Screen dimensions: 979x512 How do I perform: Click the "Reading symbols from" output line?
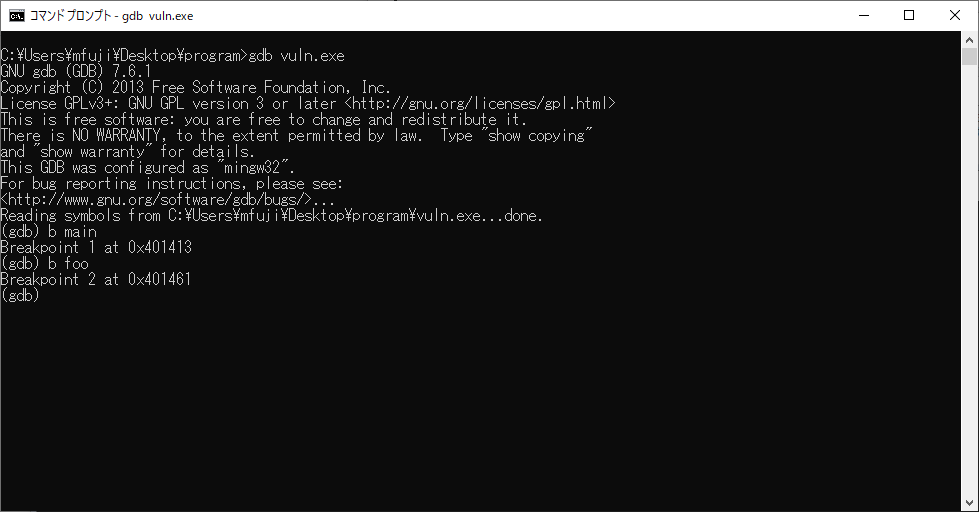(x=271, y=216)
